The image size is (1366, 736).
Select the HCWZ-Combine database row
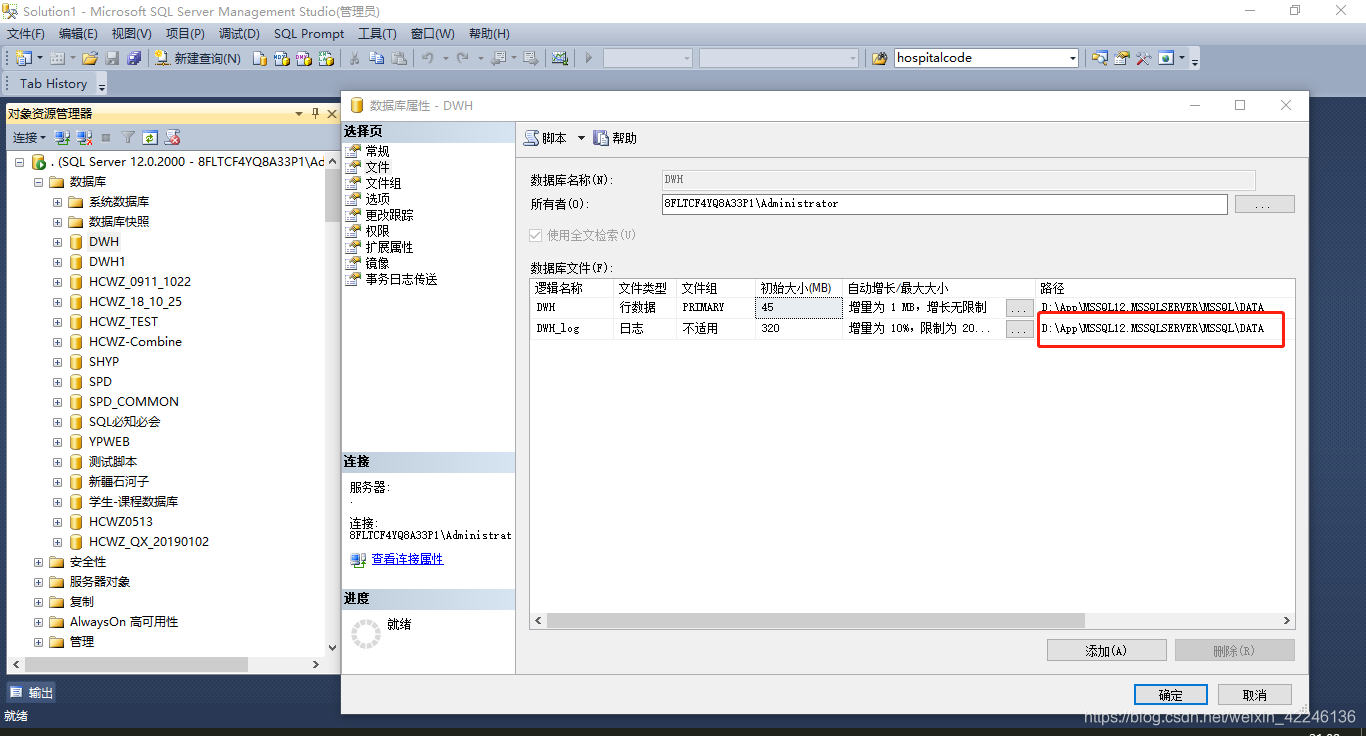click(x=135, y=342)
